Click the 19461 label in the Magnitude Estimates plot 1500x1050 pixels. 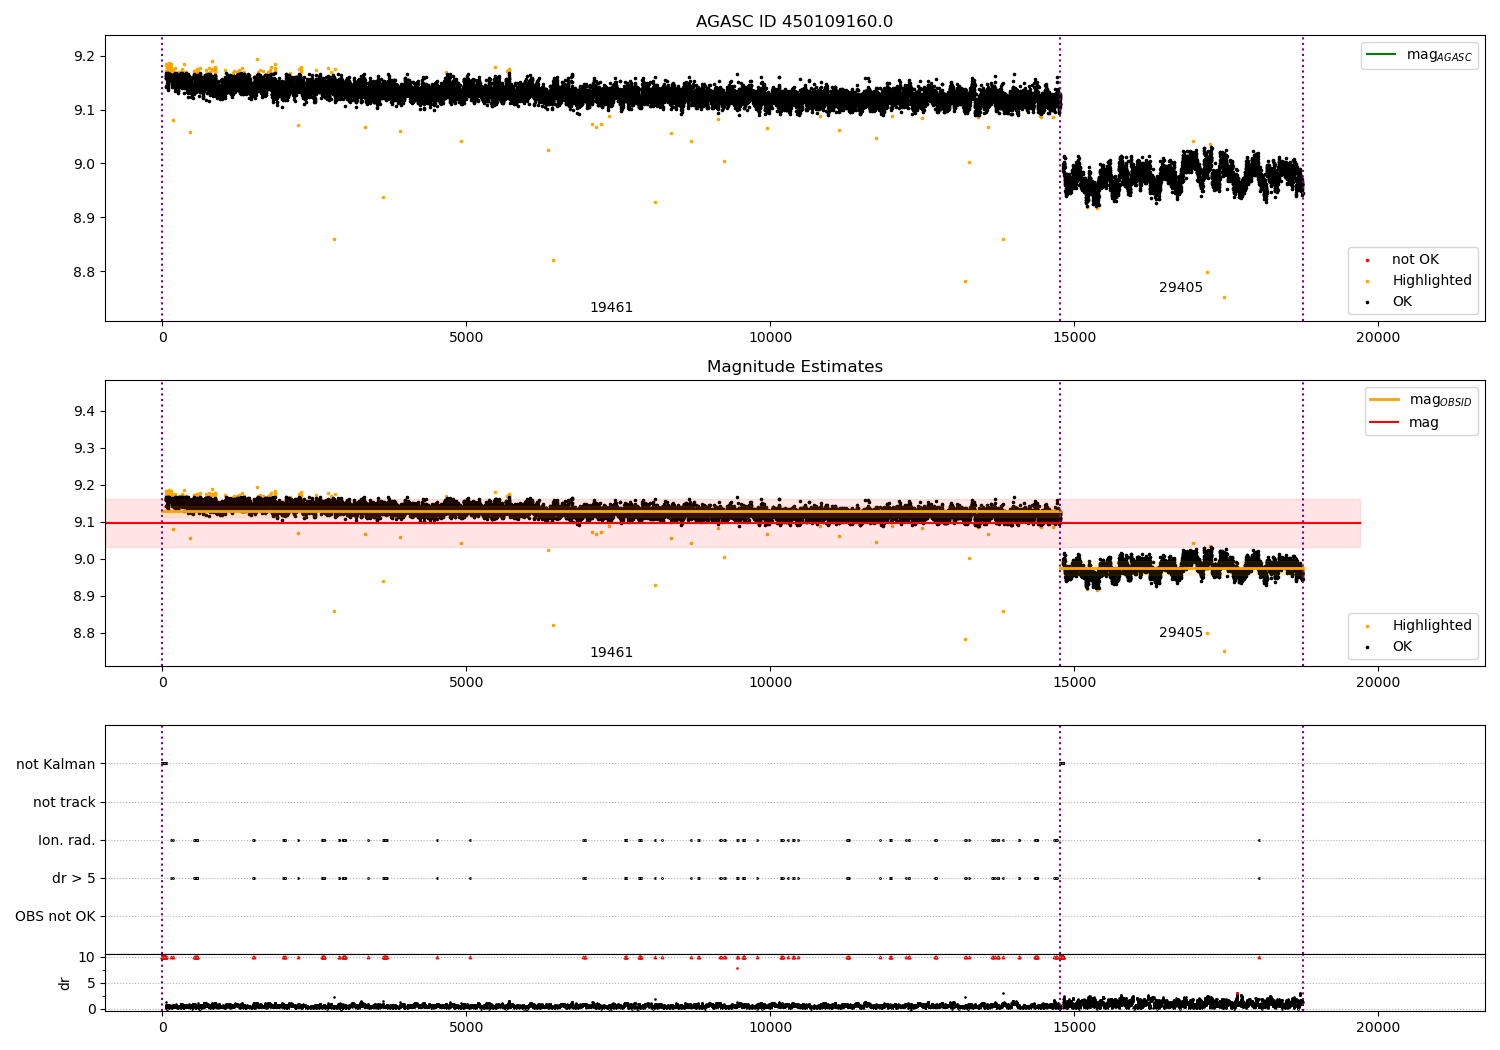click(x=611, y=653)
